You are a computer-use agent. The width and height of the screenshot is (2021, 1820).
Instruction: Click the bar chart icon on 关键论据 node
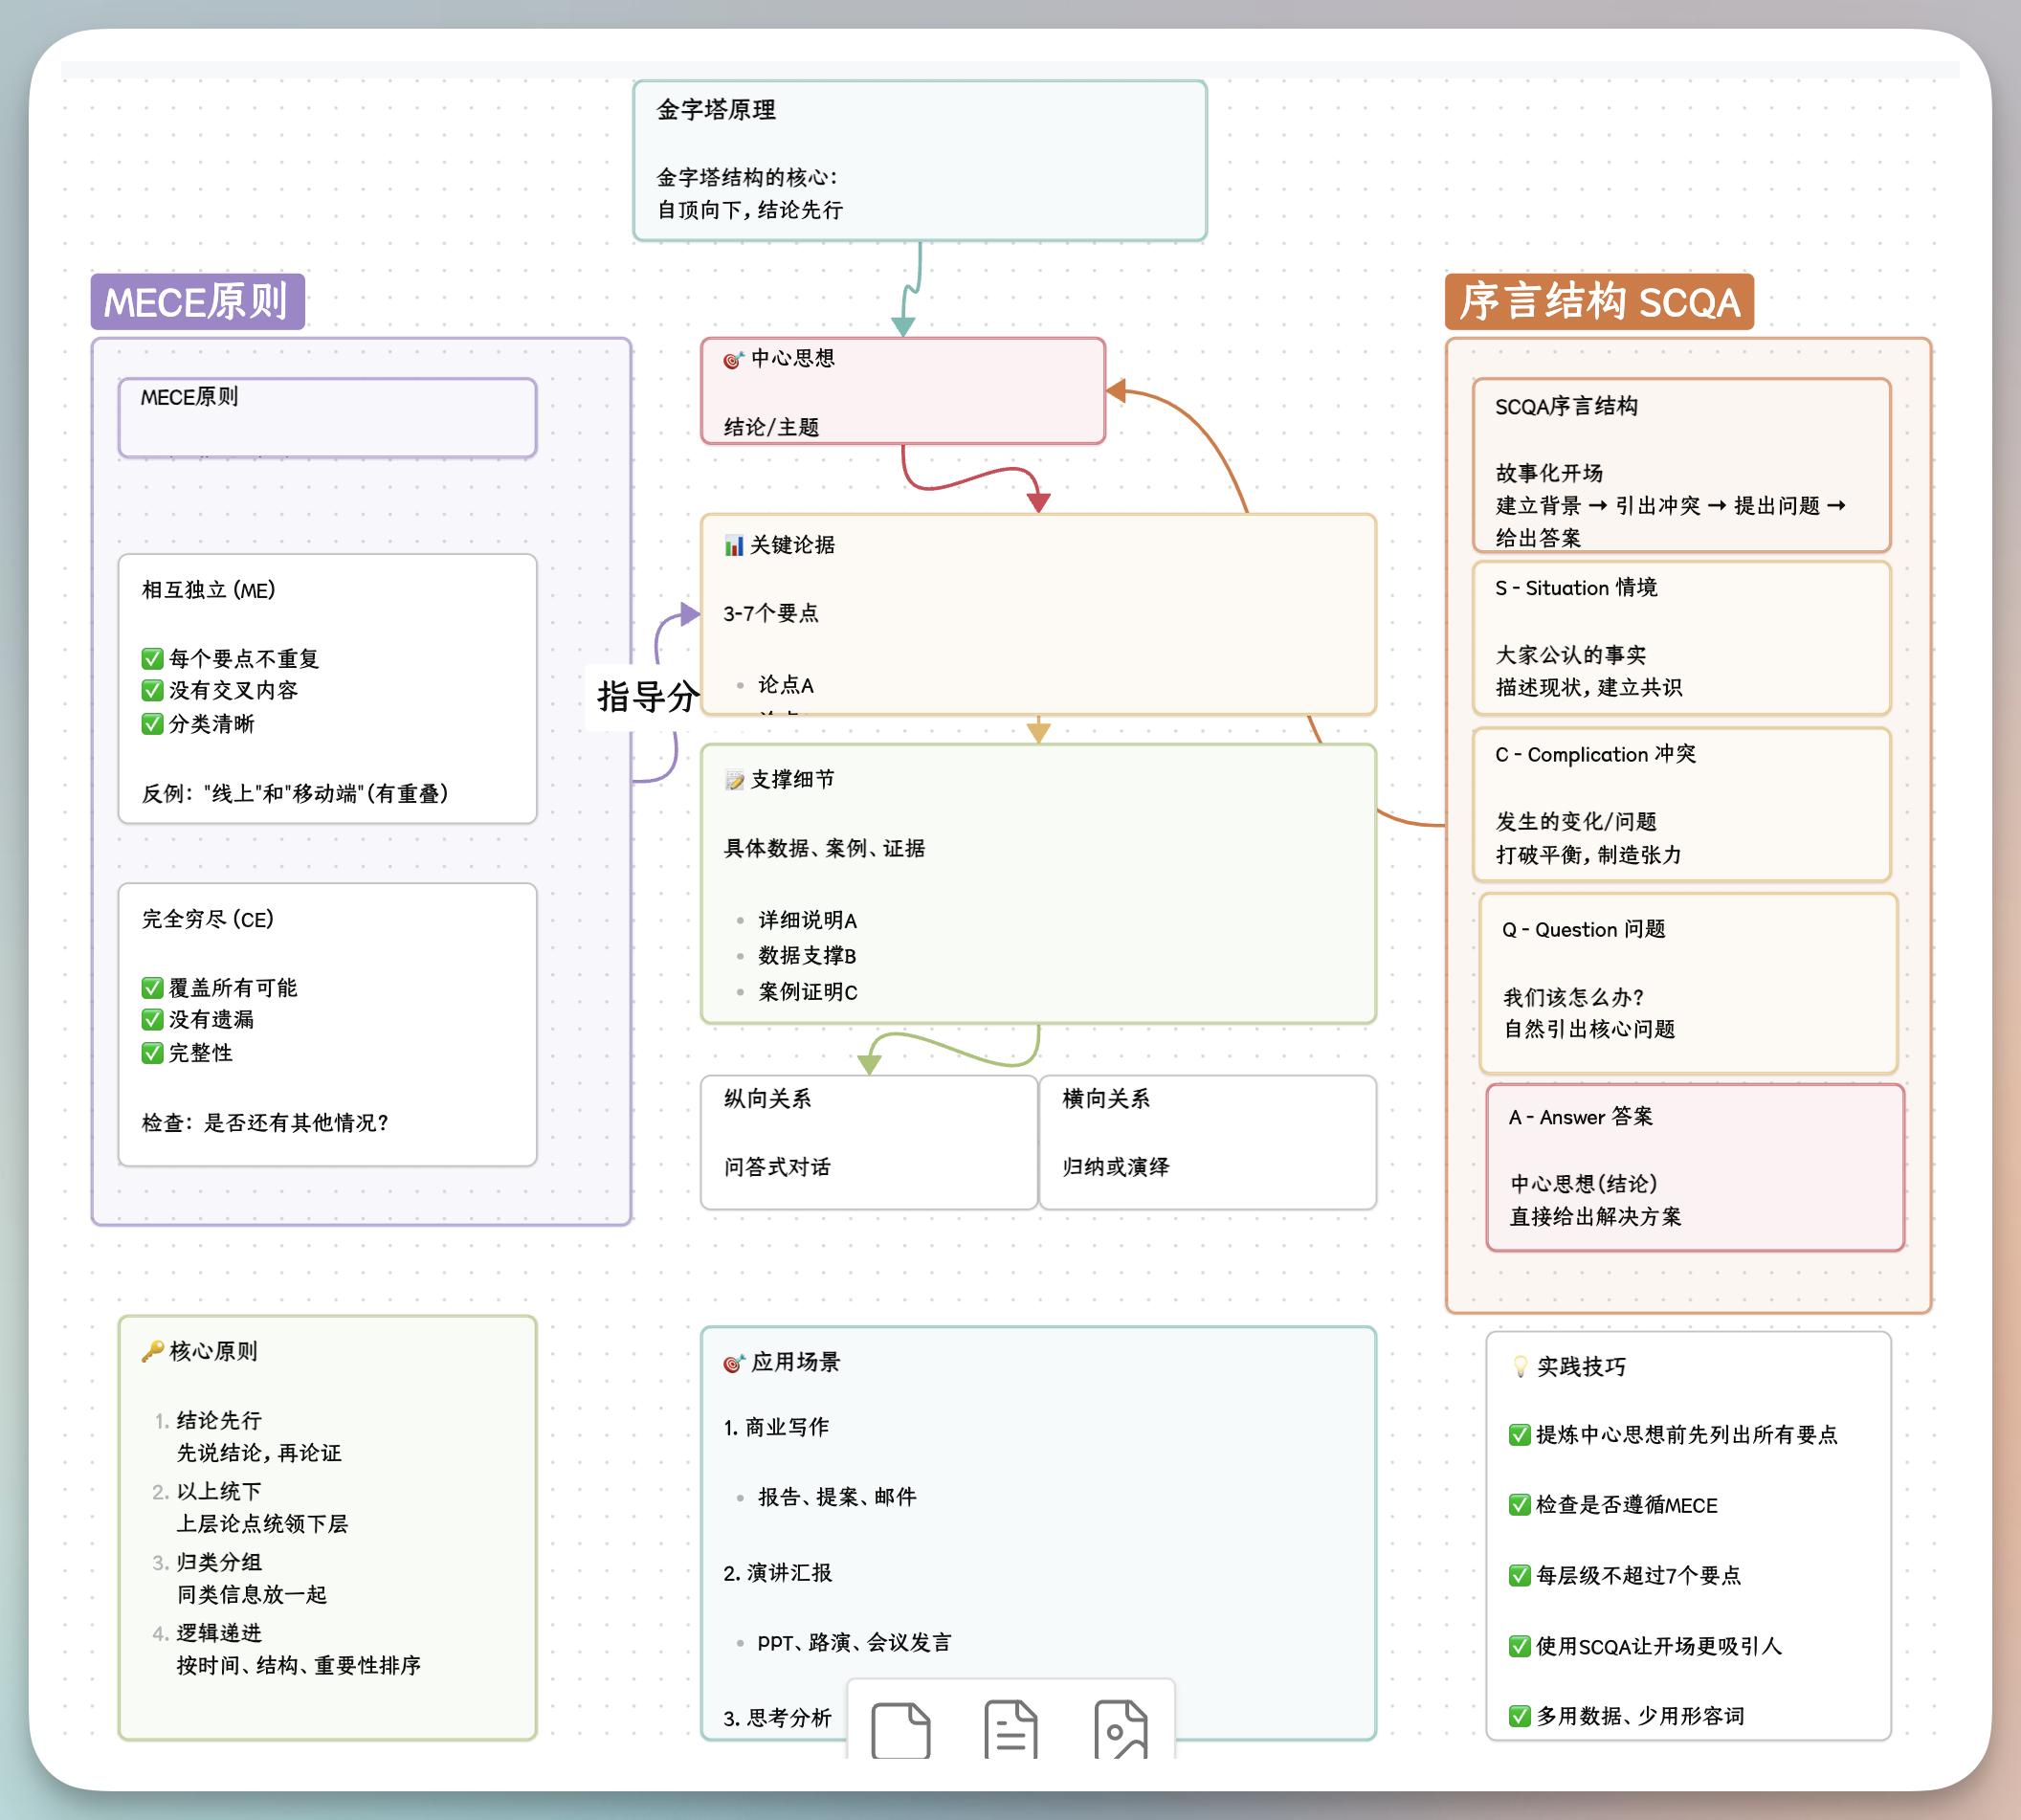point(732,543)
